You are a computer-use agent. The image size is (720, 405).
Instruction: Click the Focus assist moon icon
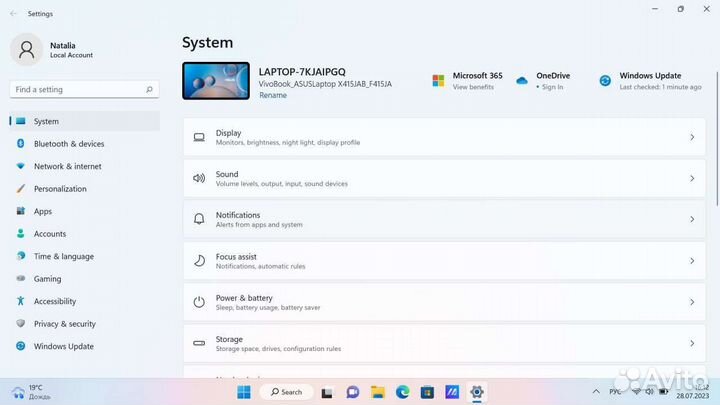coord(199,261)
